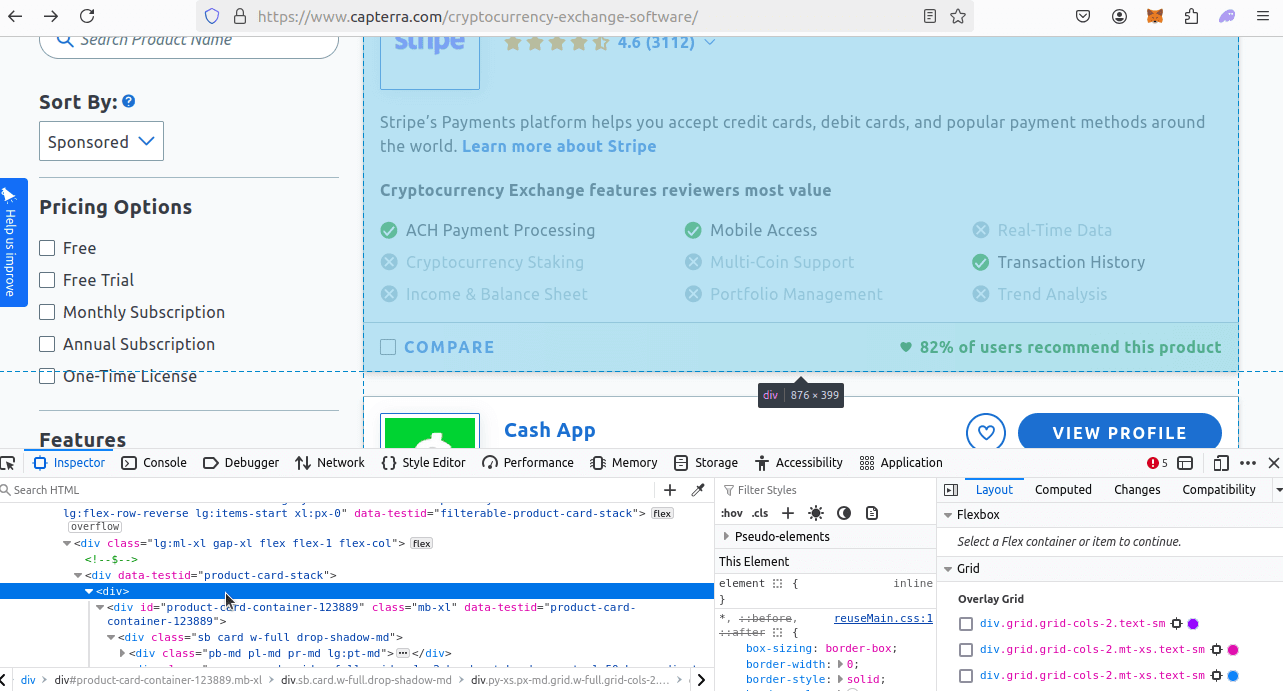Change blue grid overlay color swatch

1233,676
